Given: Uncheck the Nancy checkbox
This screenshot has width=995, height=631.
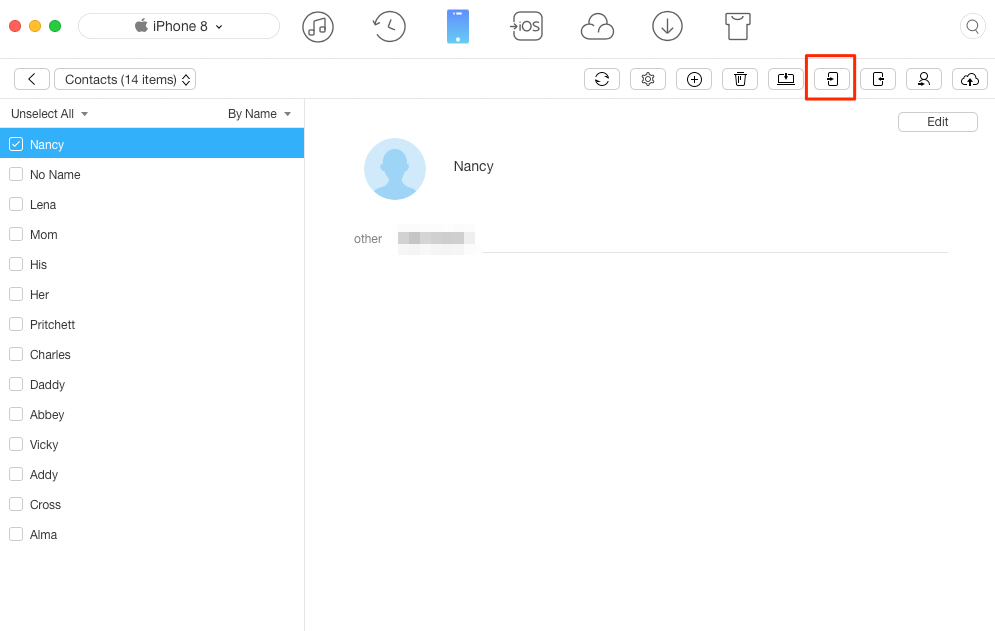Looking at the screenshot, I should 16,144.
